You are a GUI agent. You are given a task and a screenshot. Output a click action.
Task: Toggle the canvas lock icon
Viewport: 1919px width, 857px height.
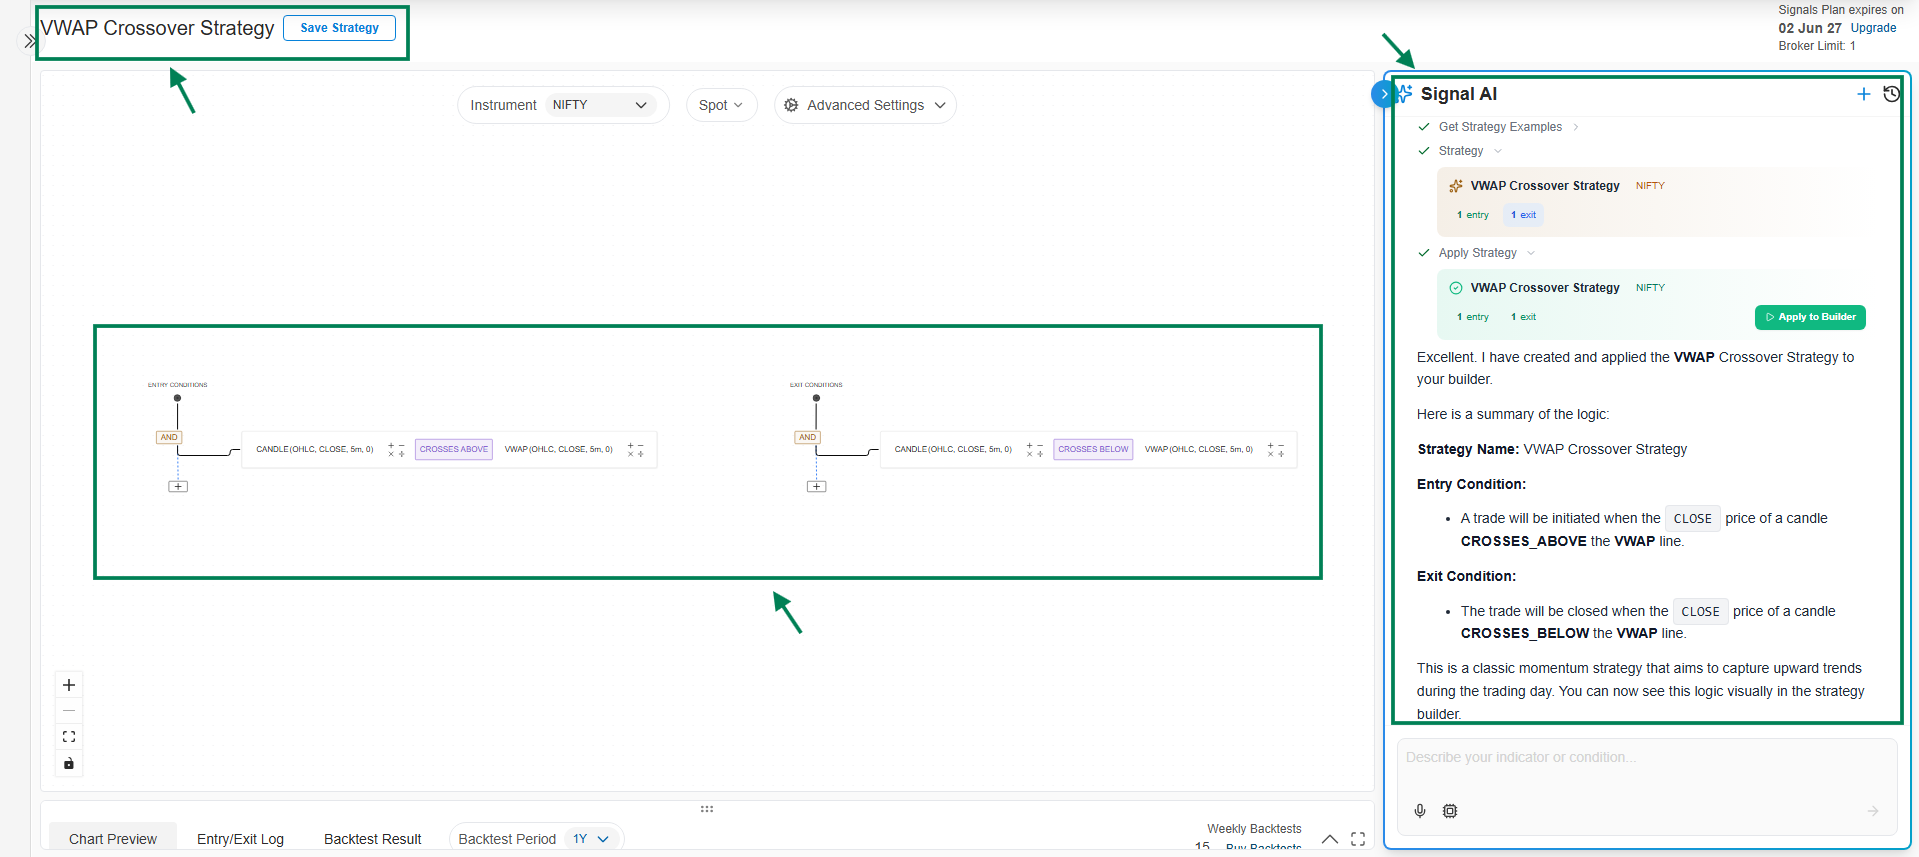[x=69, y=764]
